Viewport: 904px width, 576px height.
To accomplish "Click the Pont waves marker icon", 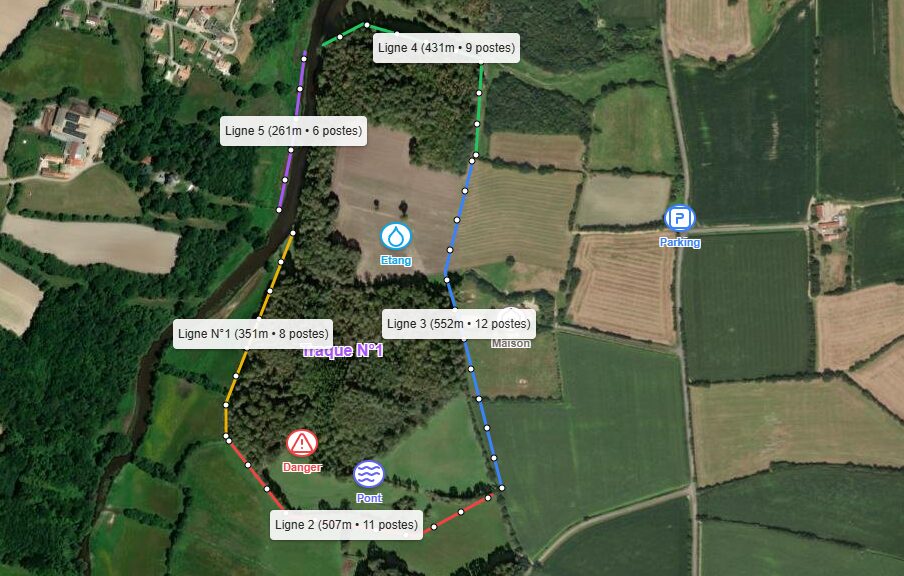I will coord(369,474).
